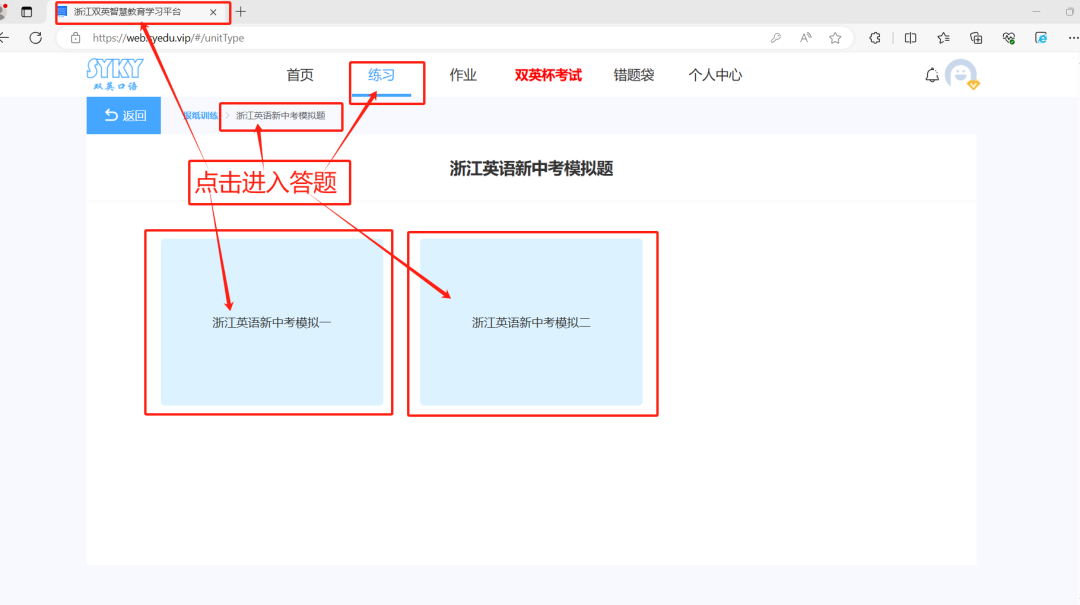Open browser extensions icon
This screenshot has height=605, width=1080.
[x=875, y=38]
